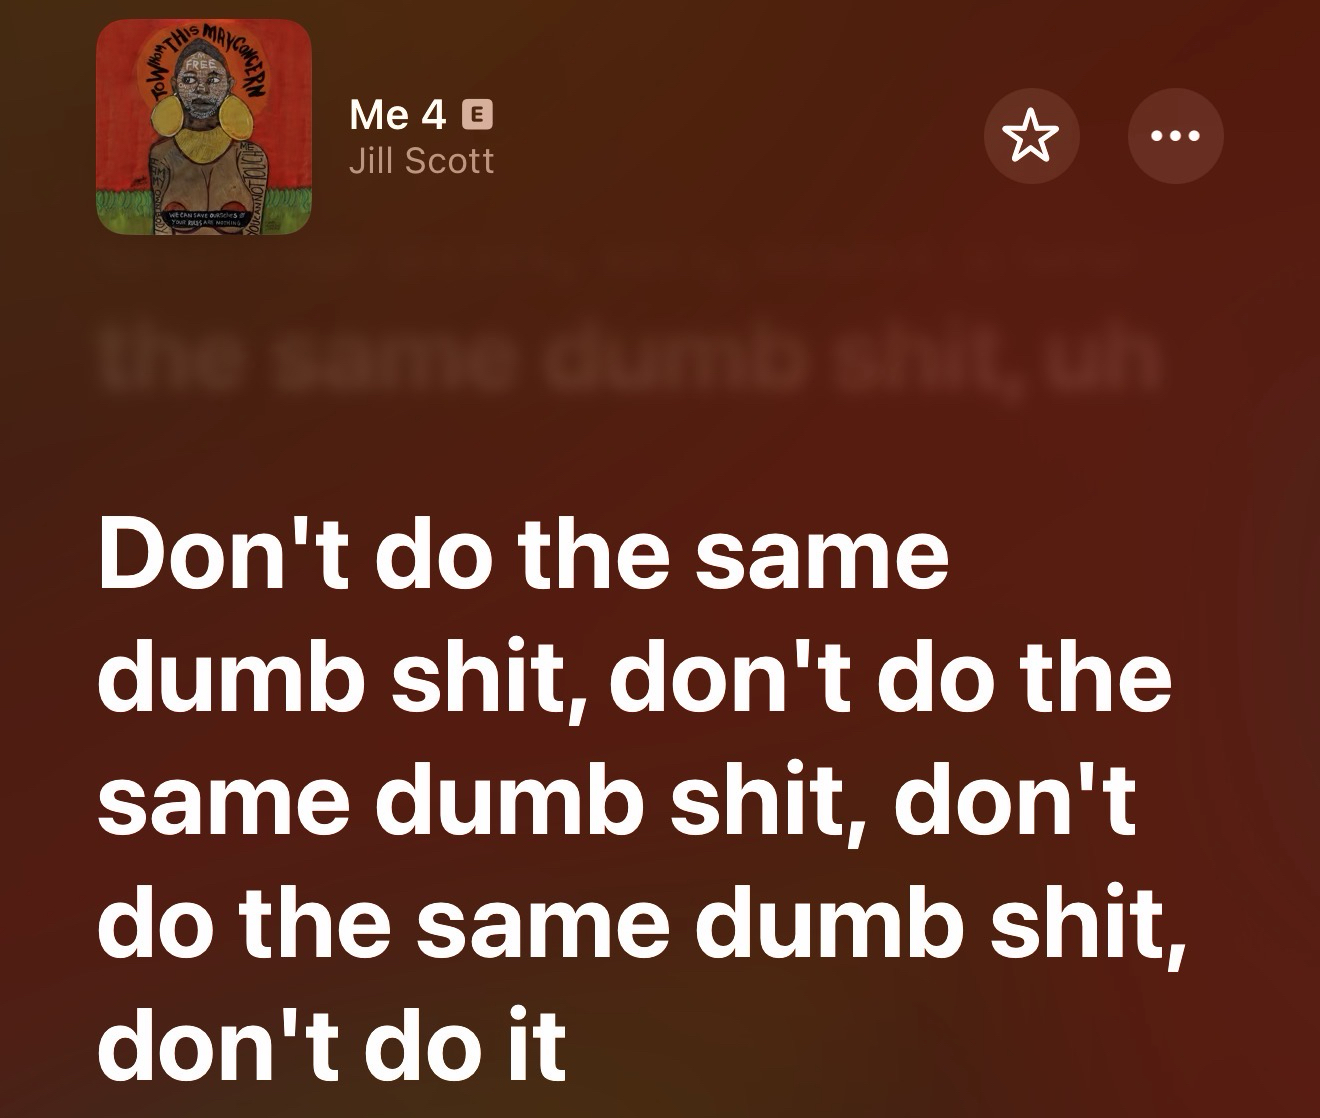Favorite the song with the star icon
The width and height of the screenshot is (1320, 1118).
[1031, 136]
